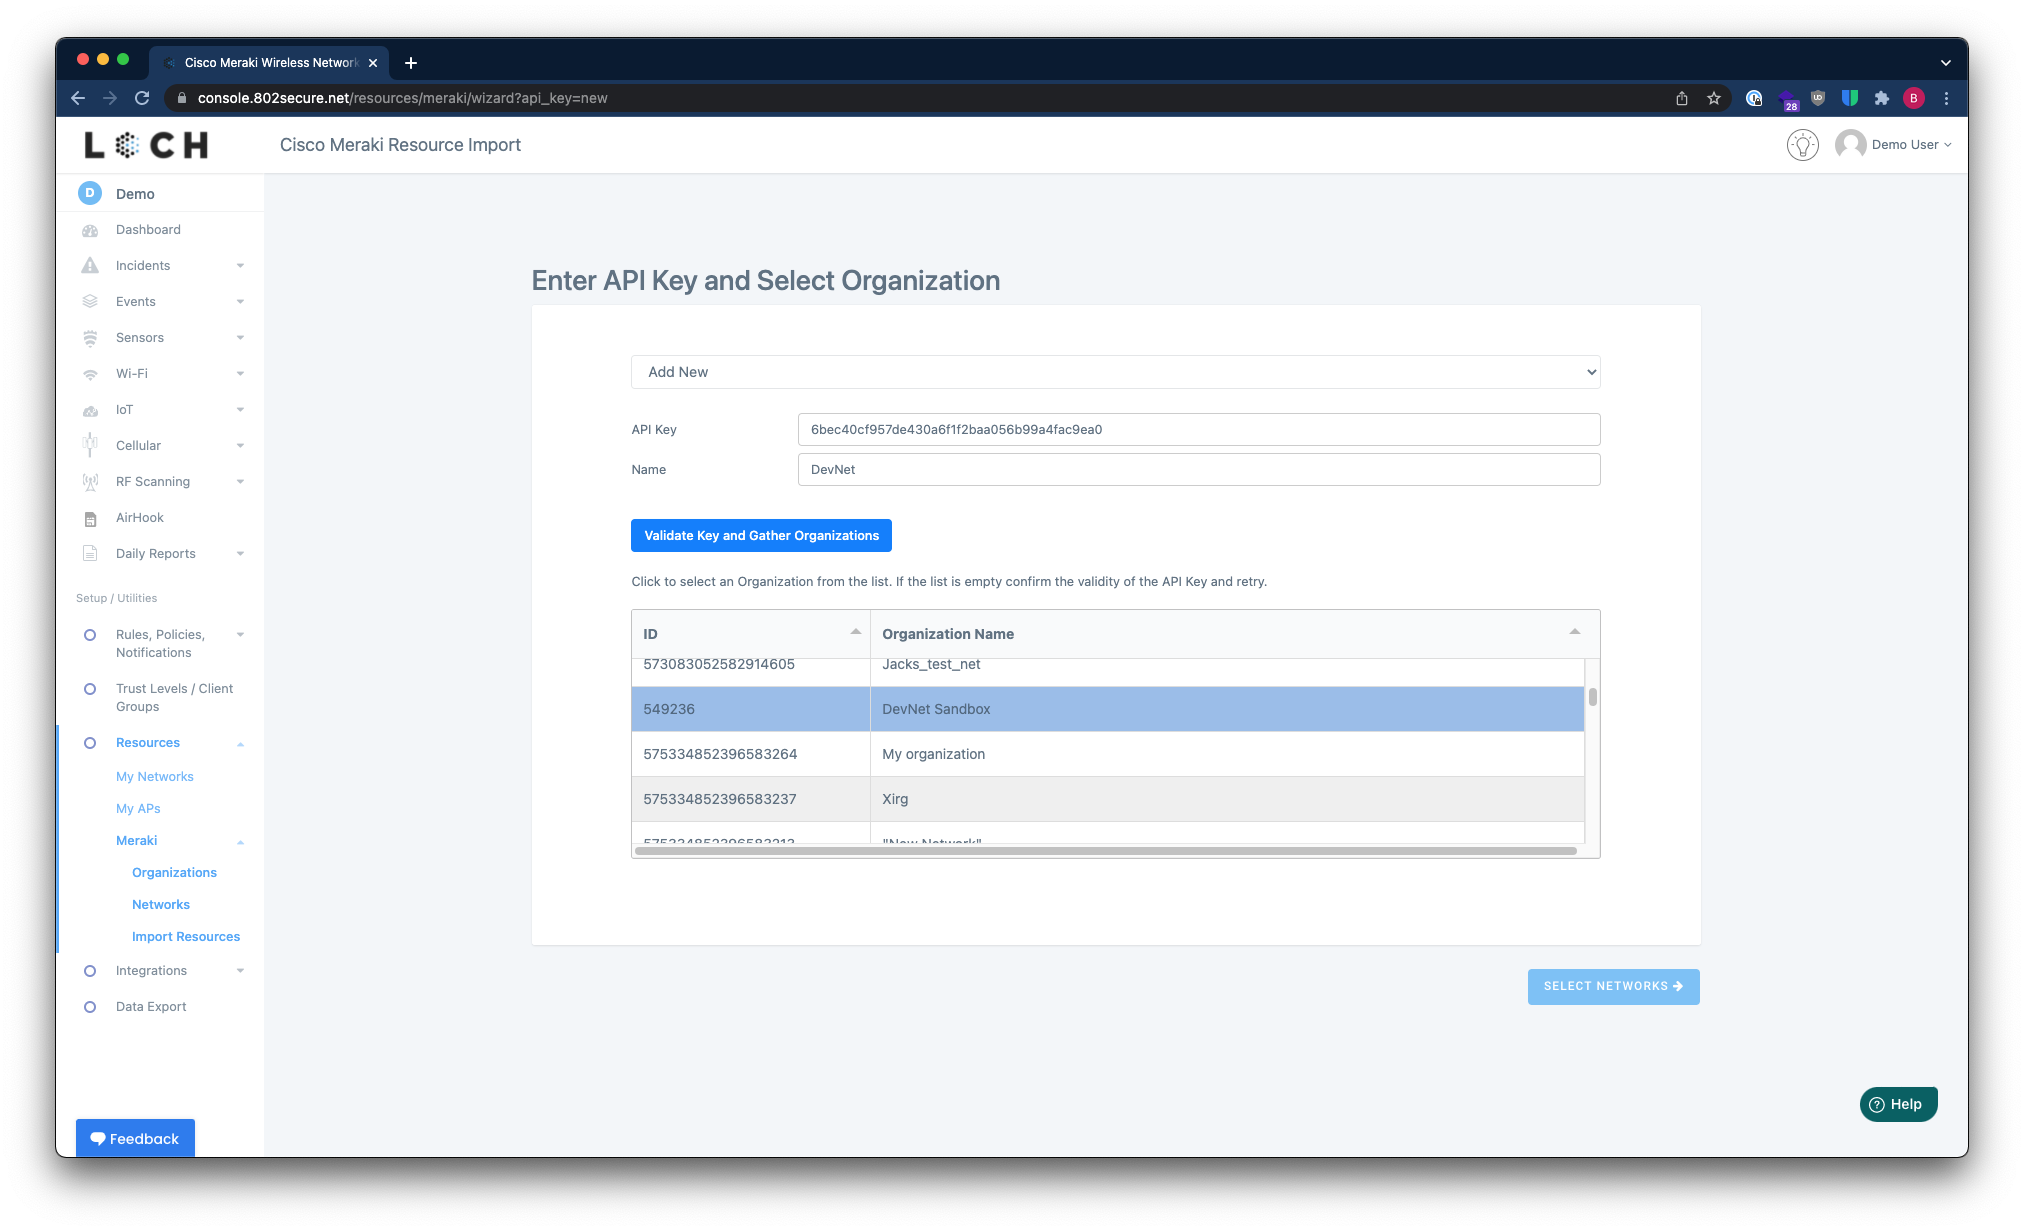Click Validate Key and Gather Organizations
Image resolution: width=2024 pixels, height=1231 pixels.
click(x=761, y=536)
